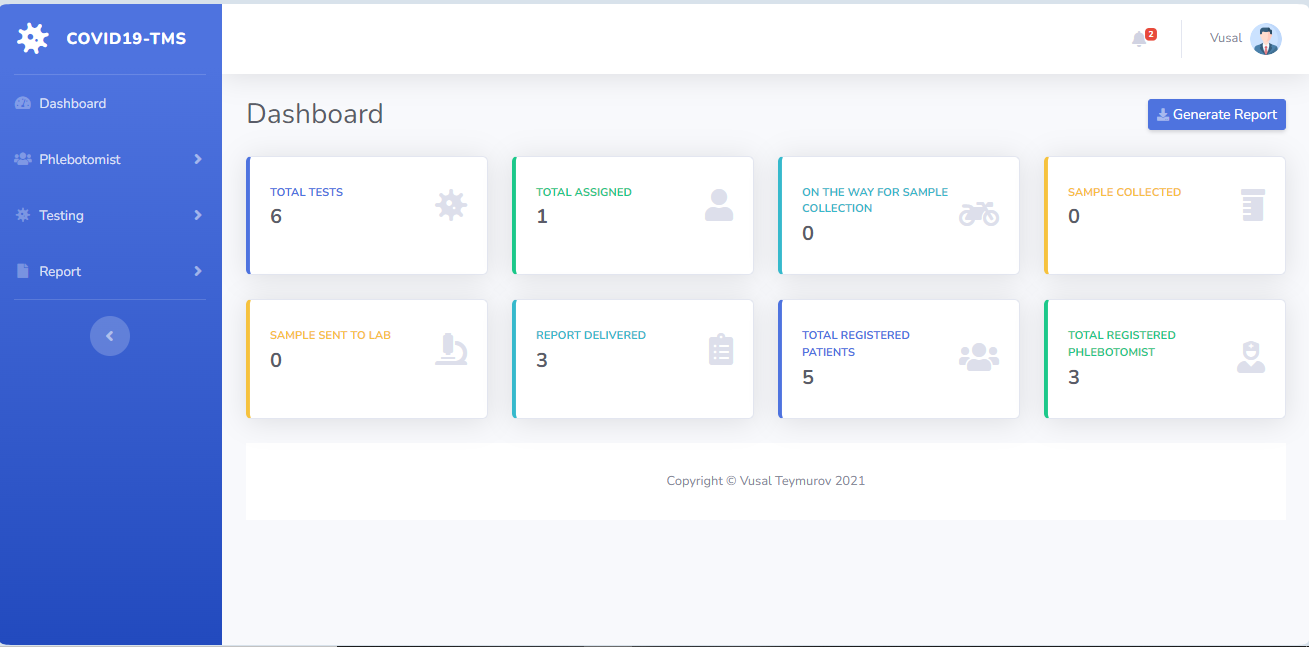1309x647 pixels.
Task: Open the Dashboard menu item
Action: tap(72, 103)
